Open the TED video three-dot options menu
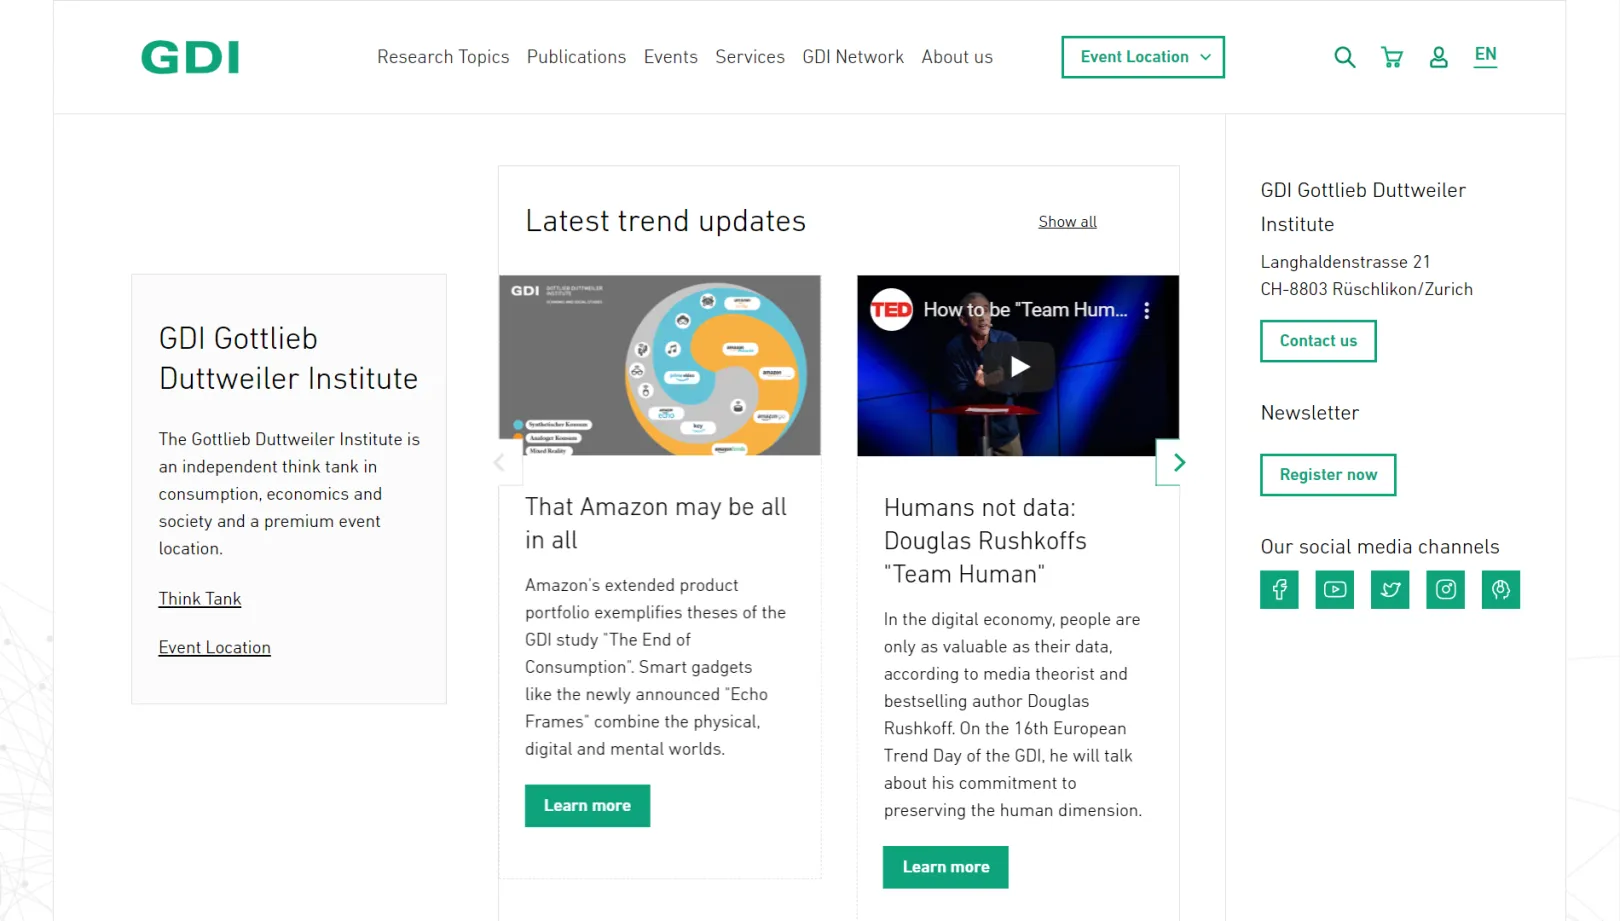 (x=1147, y=310)
